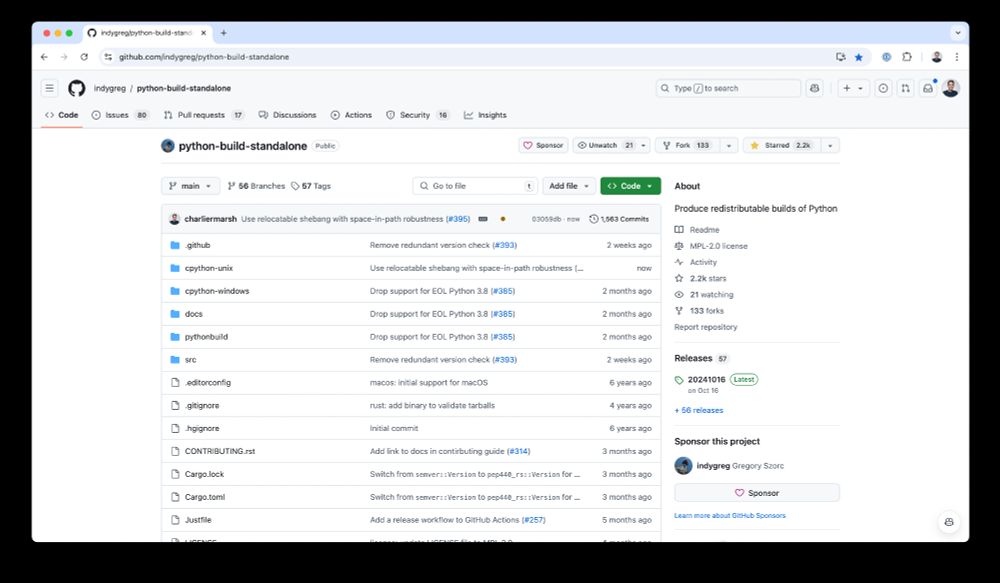1000x583 pixels.
Task: View 57 Tags
Action: click(311, 186)
